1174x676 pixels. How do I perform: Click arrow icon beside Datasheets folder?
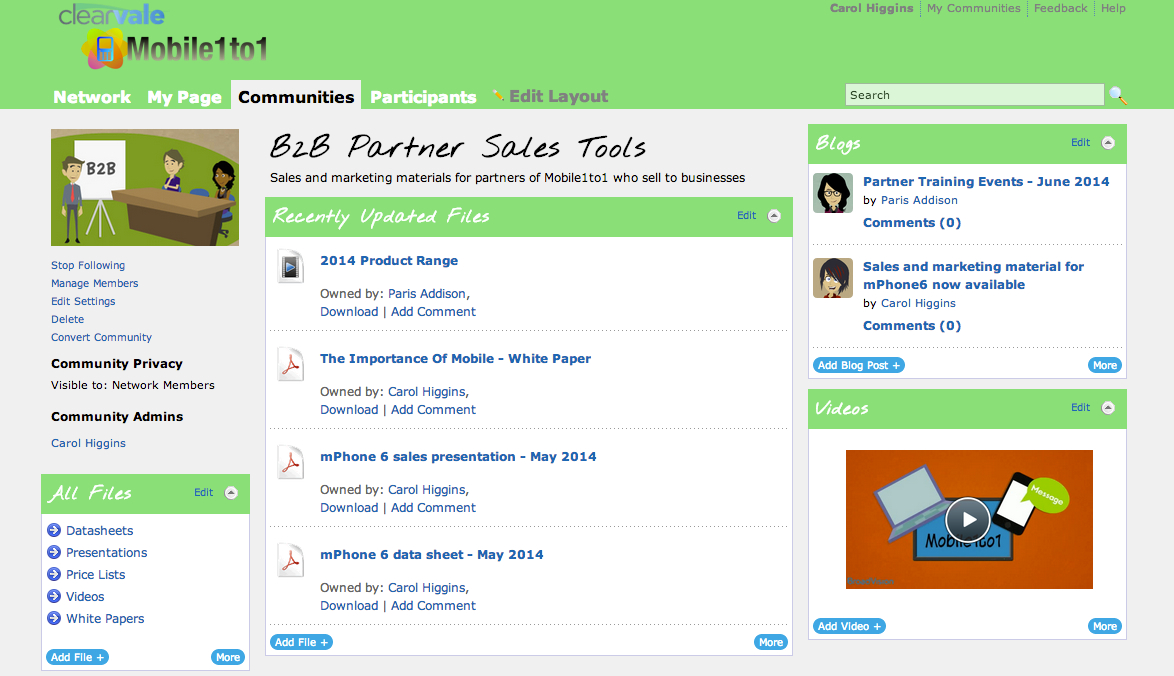pyautogui.click(x=54, y=530)
